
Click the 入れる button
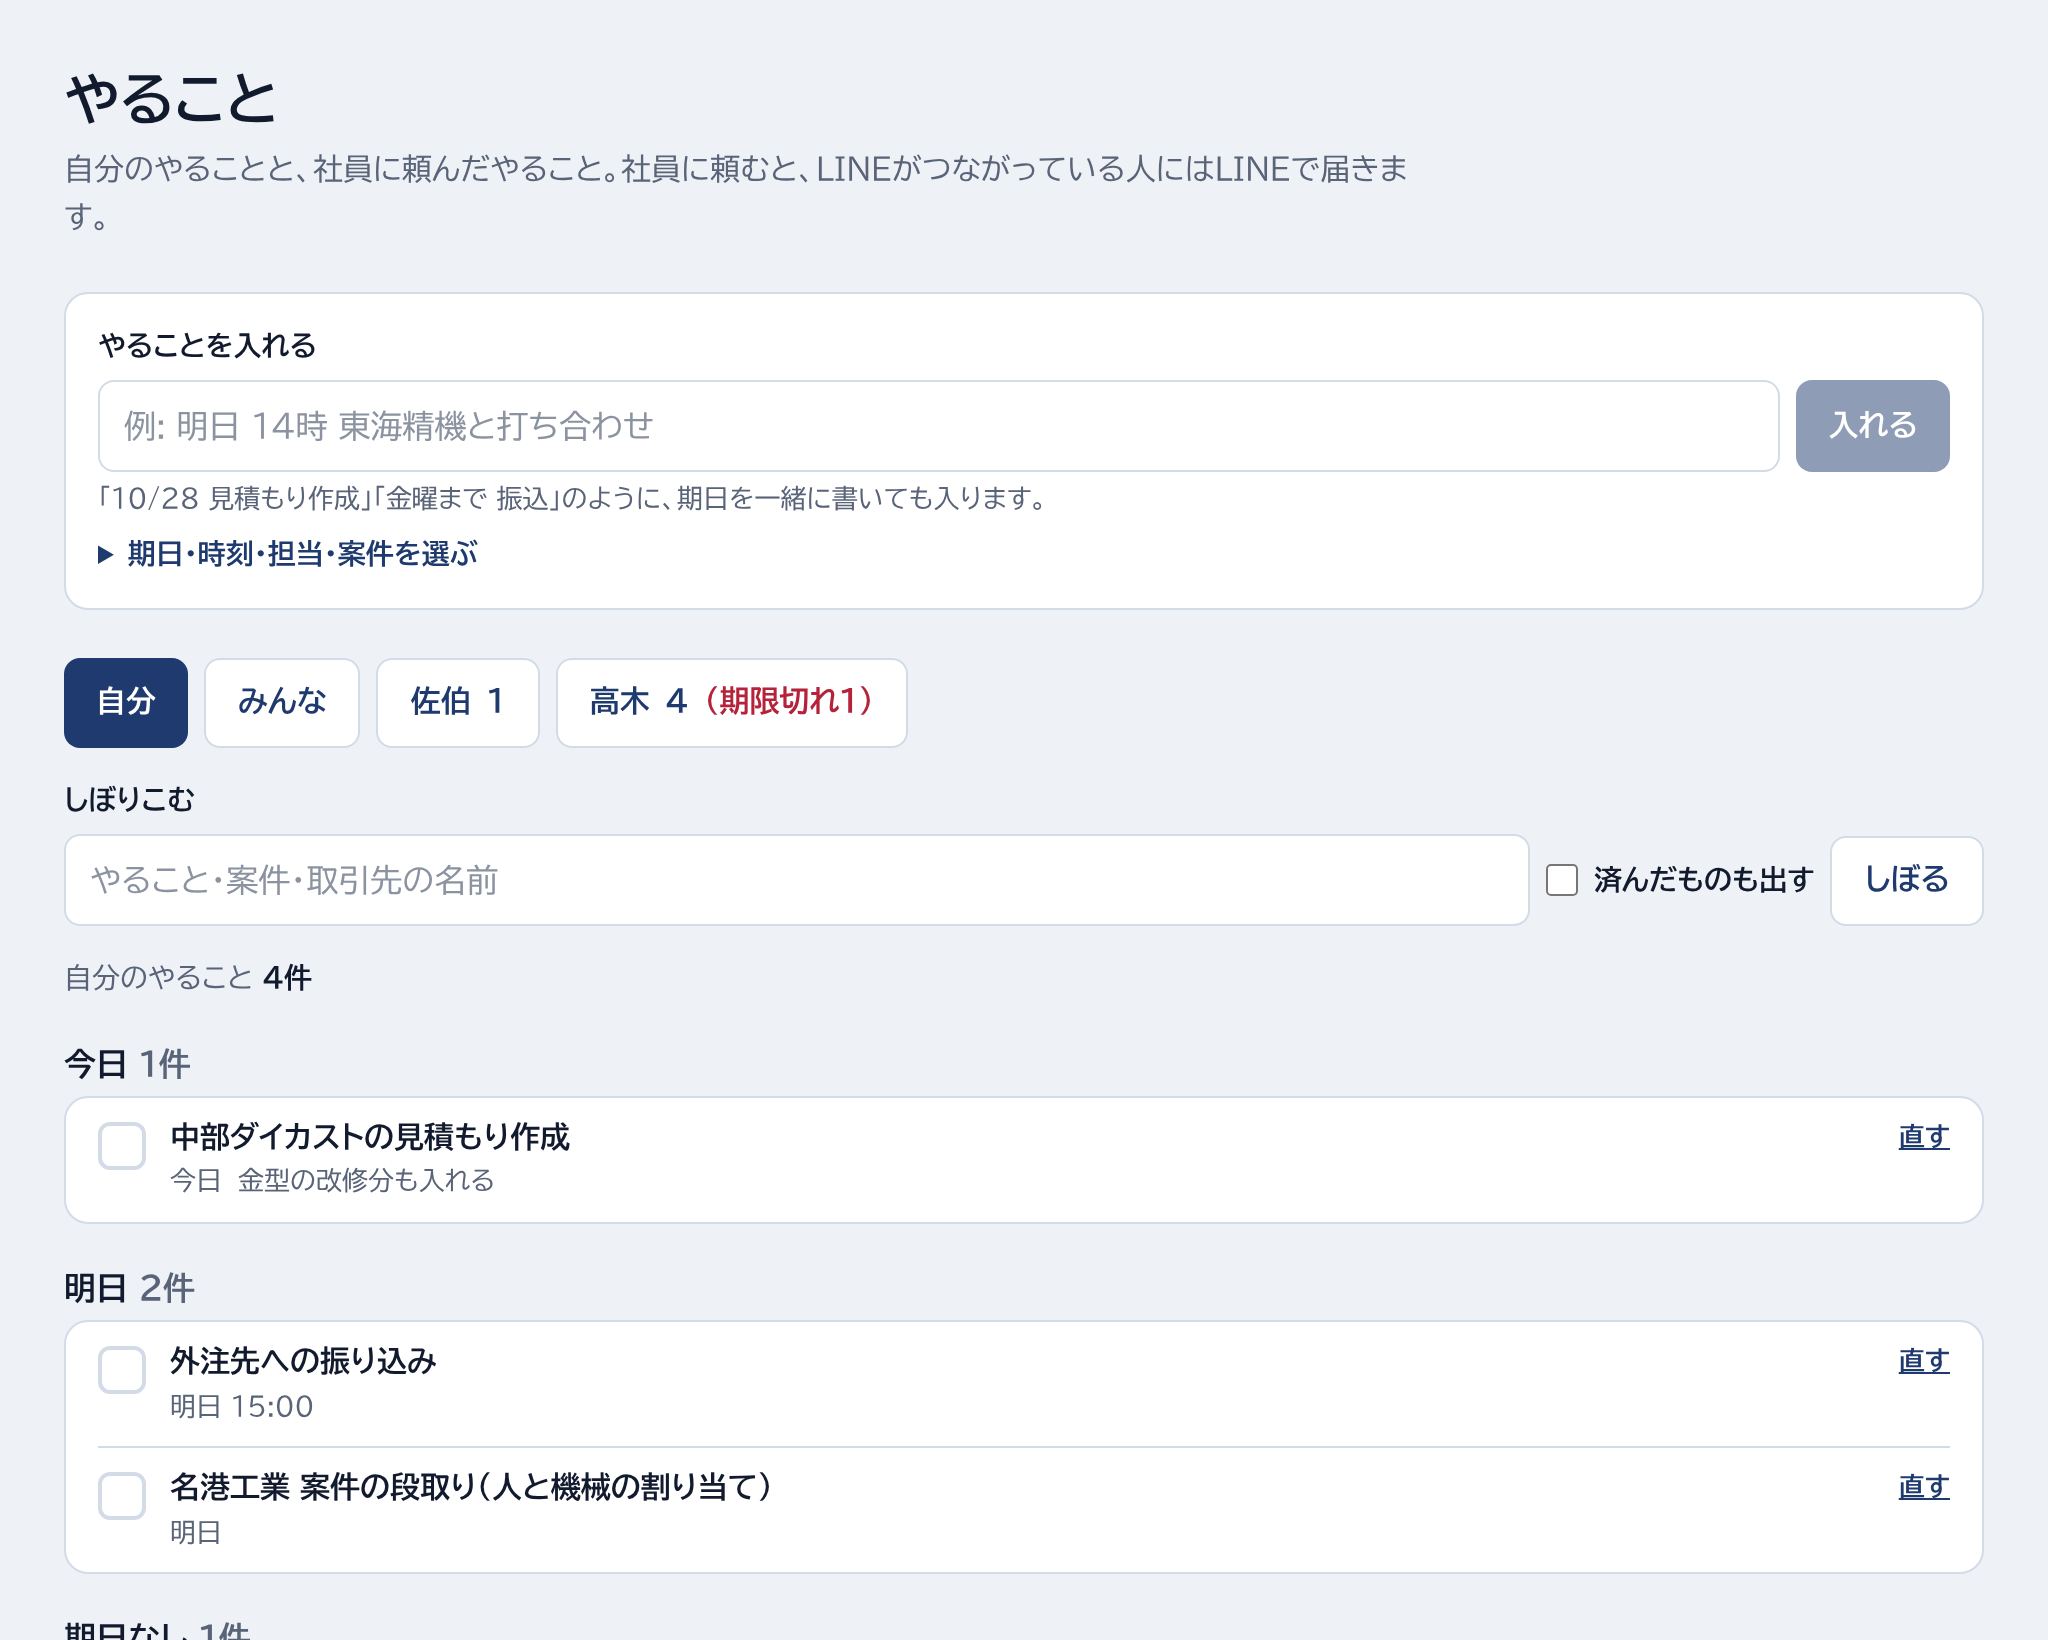[x=1873, y=426]
